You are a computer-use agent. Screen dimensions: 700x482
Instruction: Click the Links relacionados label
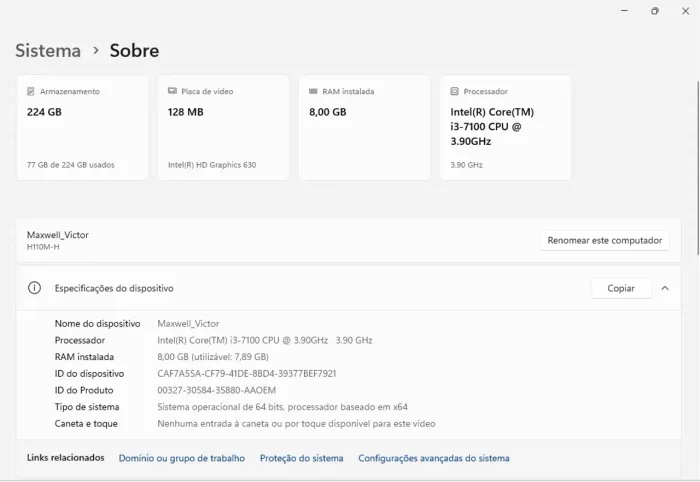[66, 457]
